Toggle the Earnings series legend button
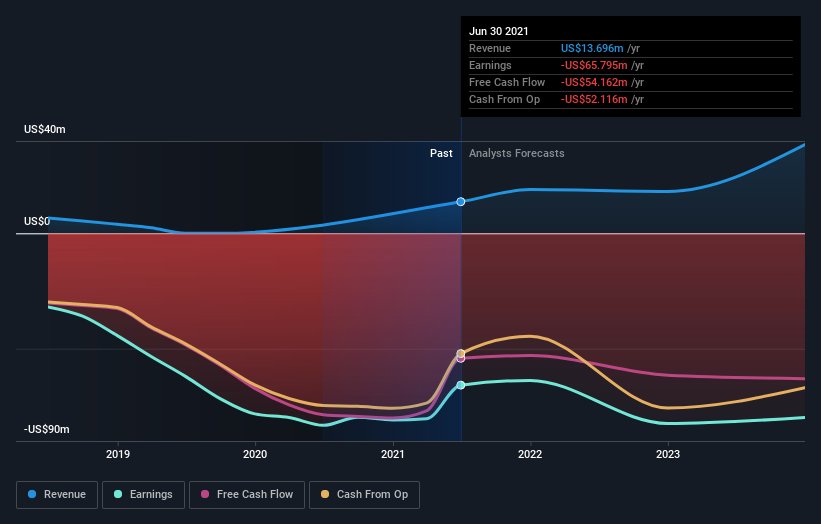This screenshot has height=524, width=821. (143, 495)
